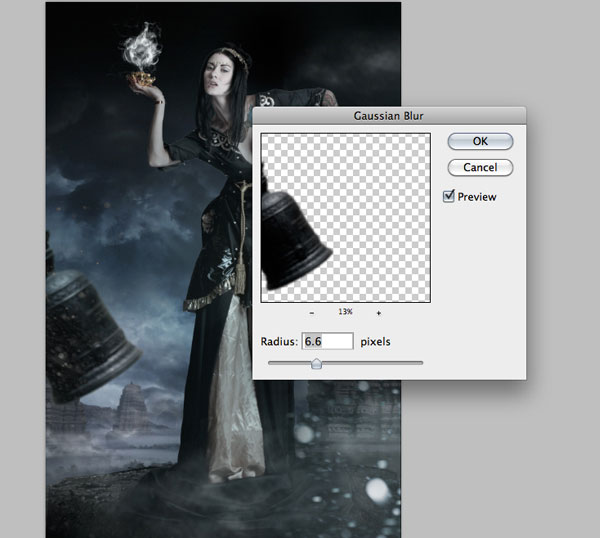
Task: Click the Preview label text
Action: (477, 197)
